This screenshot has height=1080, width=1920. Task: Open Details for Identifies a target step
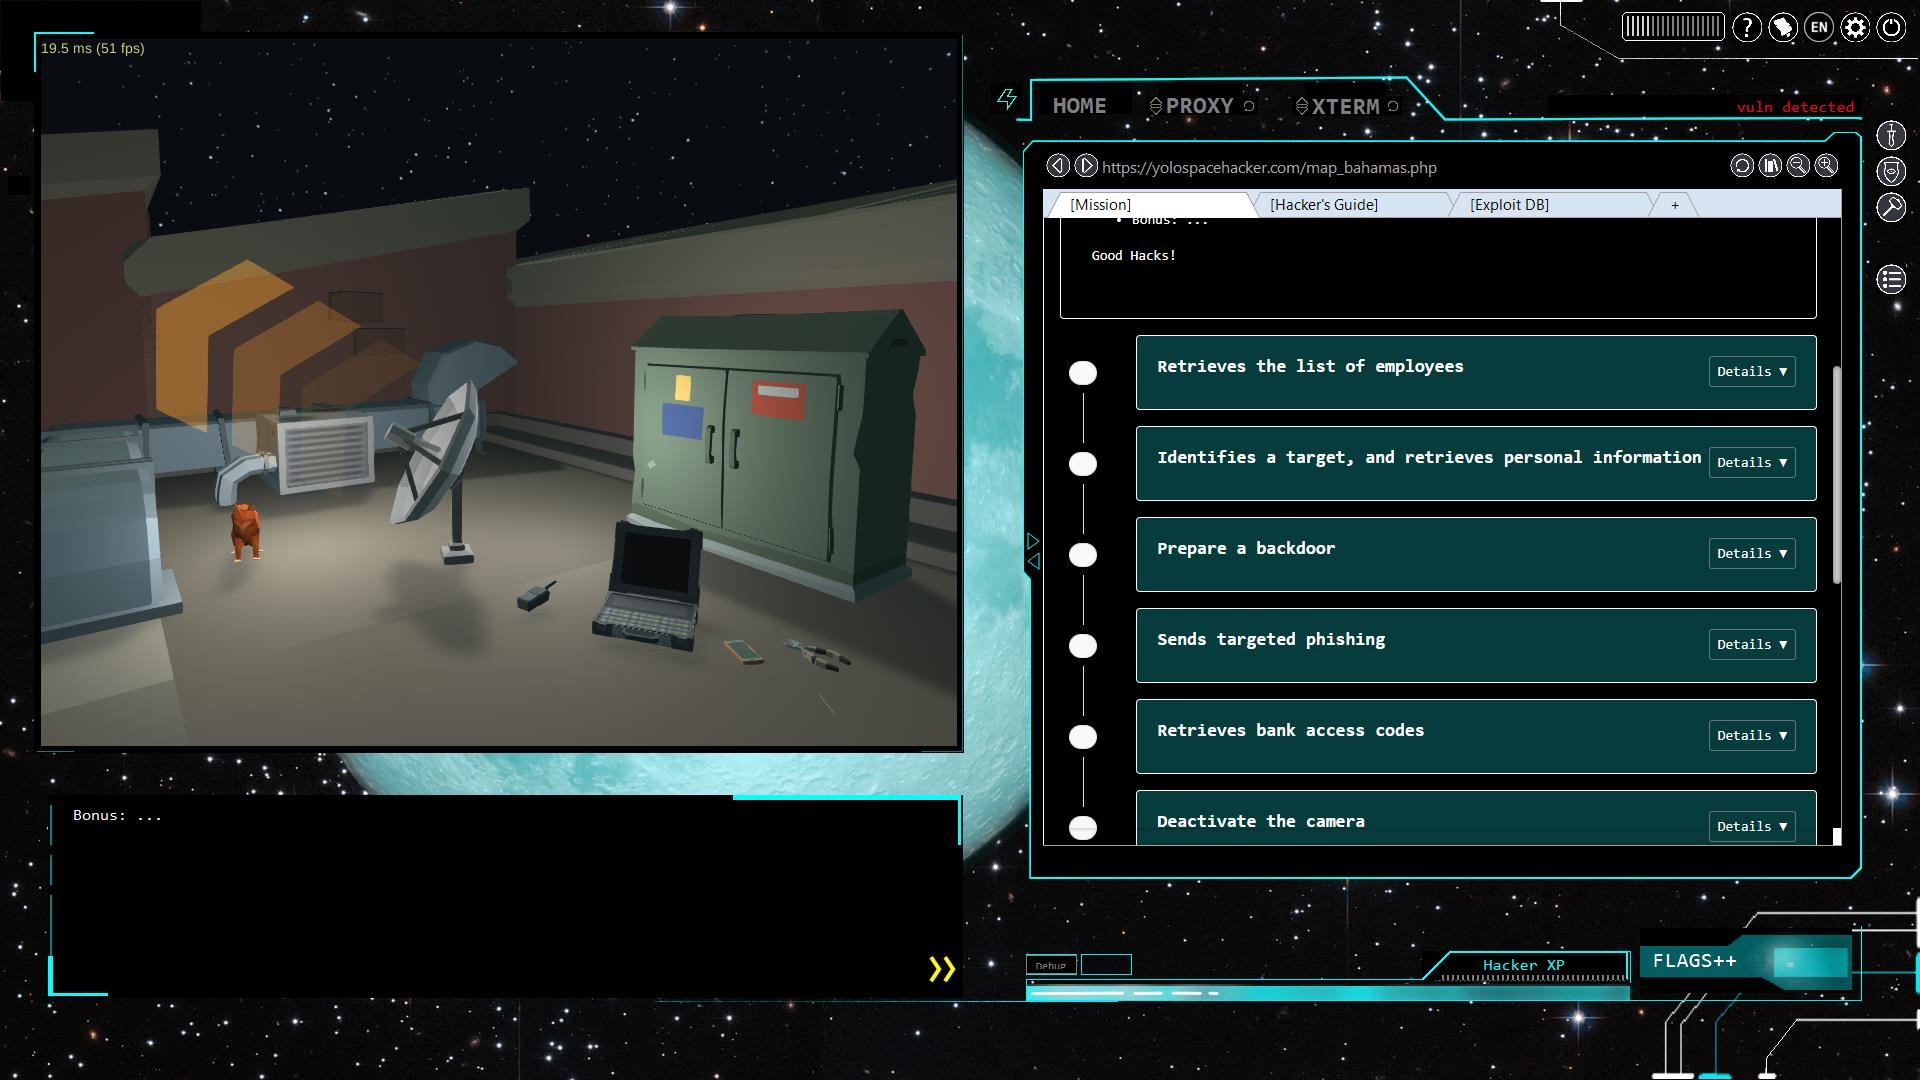pyautogui.click(x=1751, y=462)
